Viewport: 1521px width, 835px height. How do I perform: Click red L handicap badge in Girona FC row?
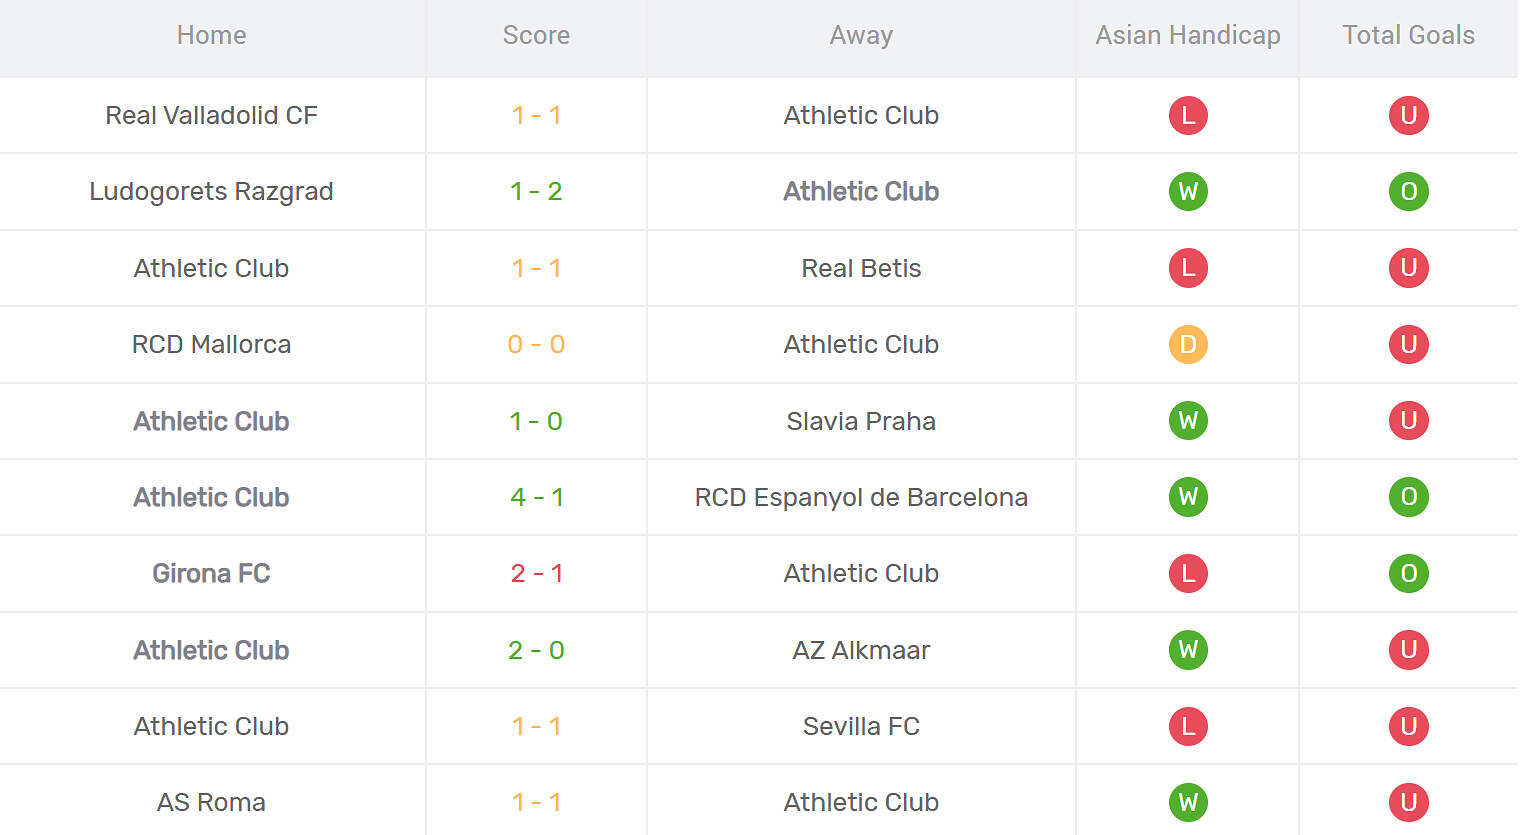point(1188,573)
